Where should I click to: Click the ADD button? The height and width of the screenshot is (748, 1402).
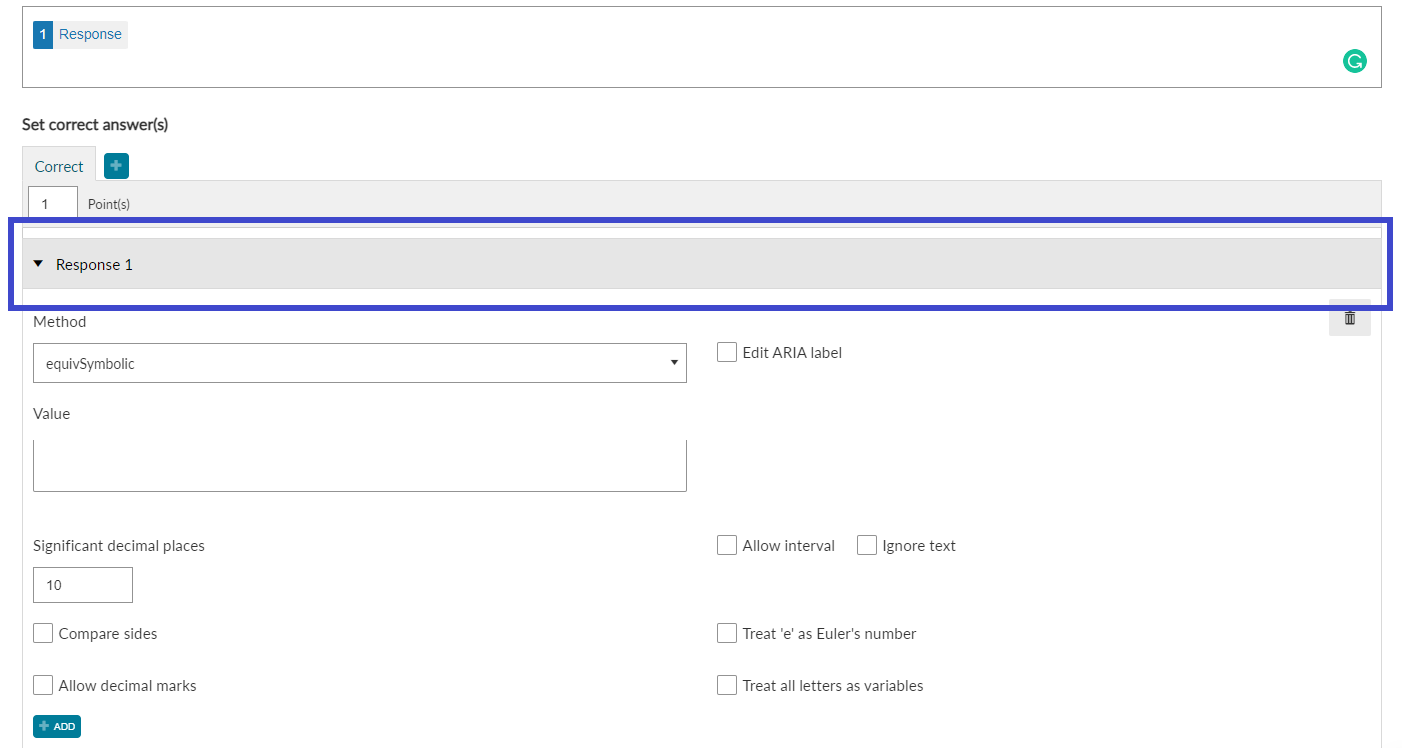[x=57, y=726]
